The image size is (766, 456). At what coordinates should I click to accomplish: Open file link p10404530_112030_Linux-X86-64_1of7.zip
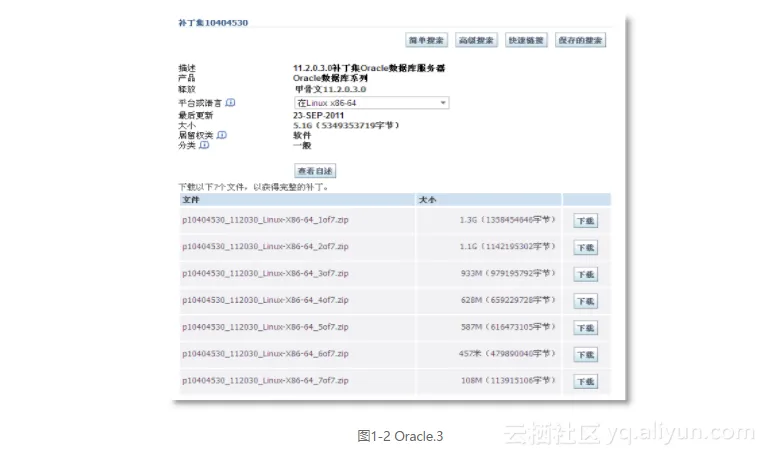pos(265,220)
